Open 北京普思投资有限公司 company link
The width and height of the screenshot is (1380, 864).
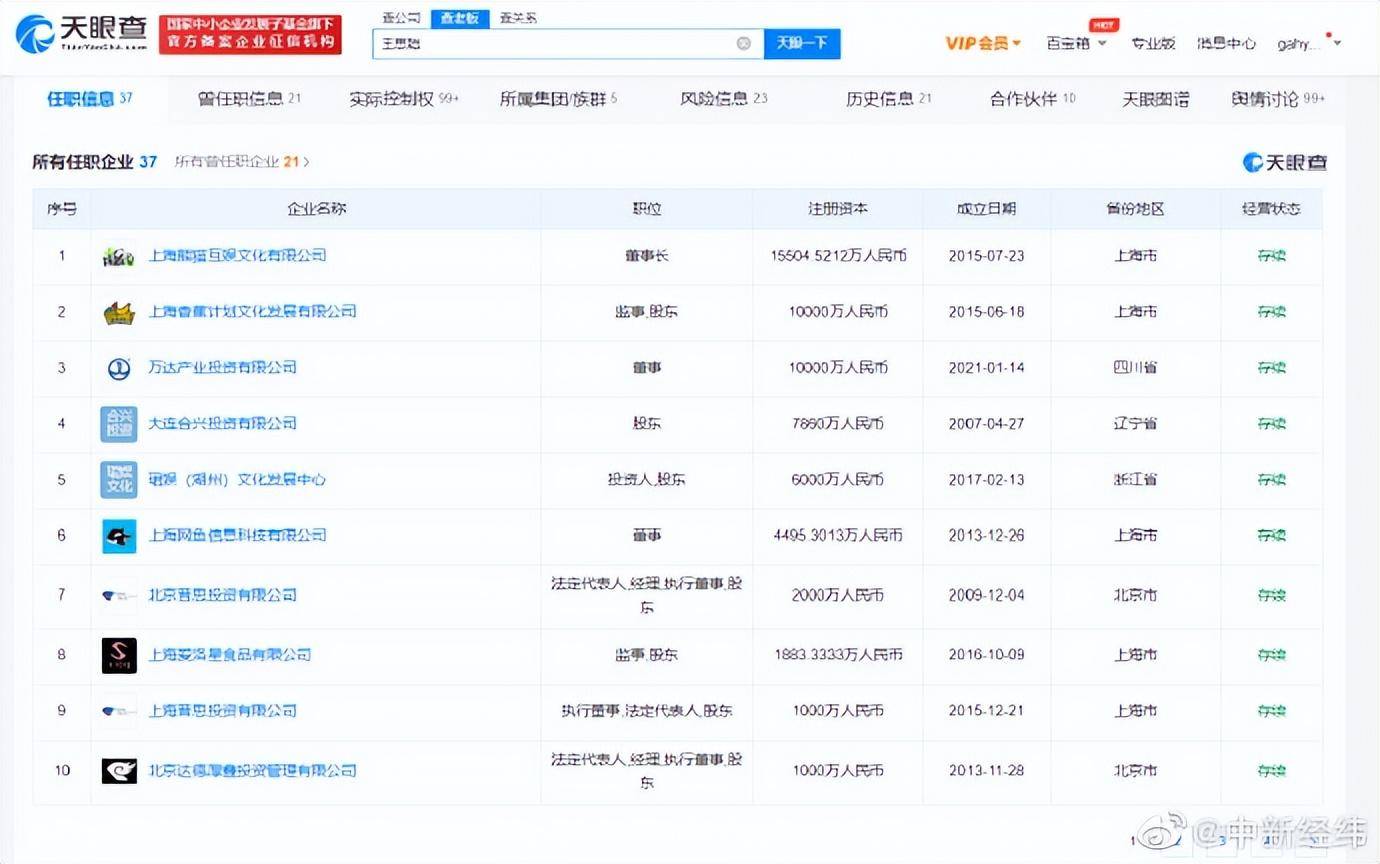point(223,595)
